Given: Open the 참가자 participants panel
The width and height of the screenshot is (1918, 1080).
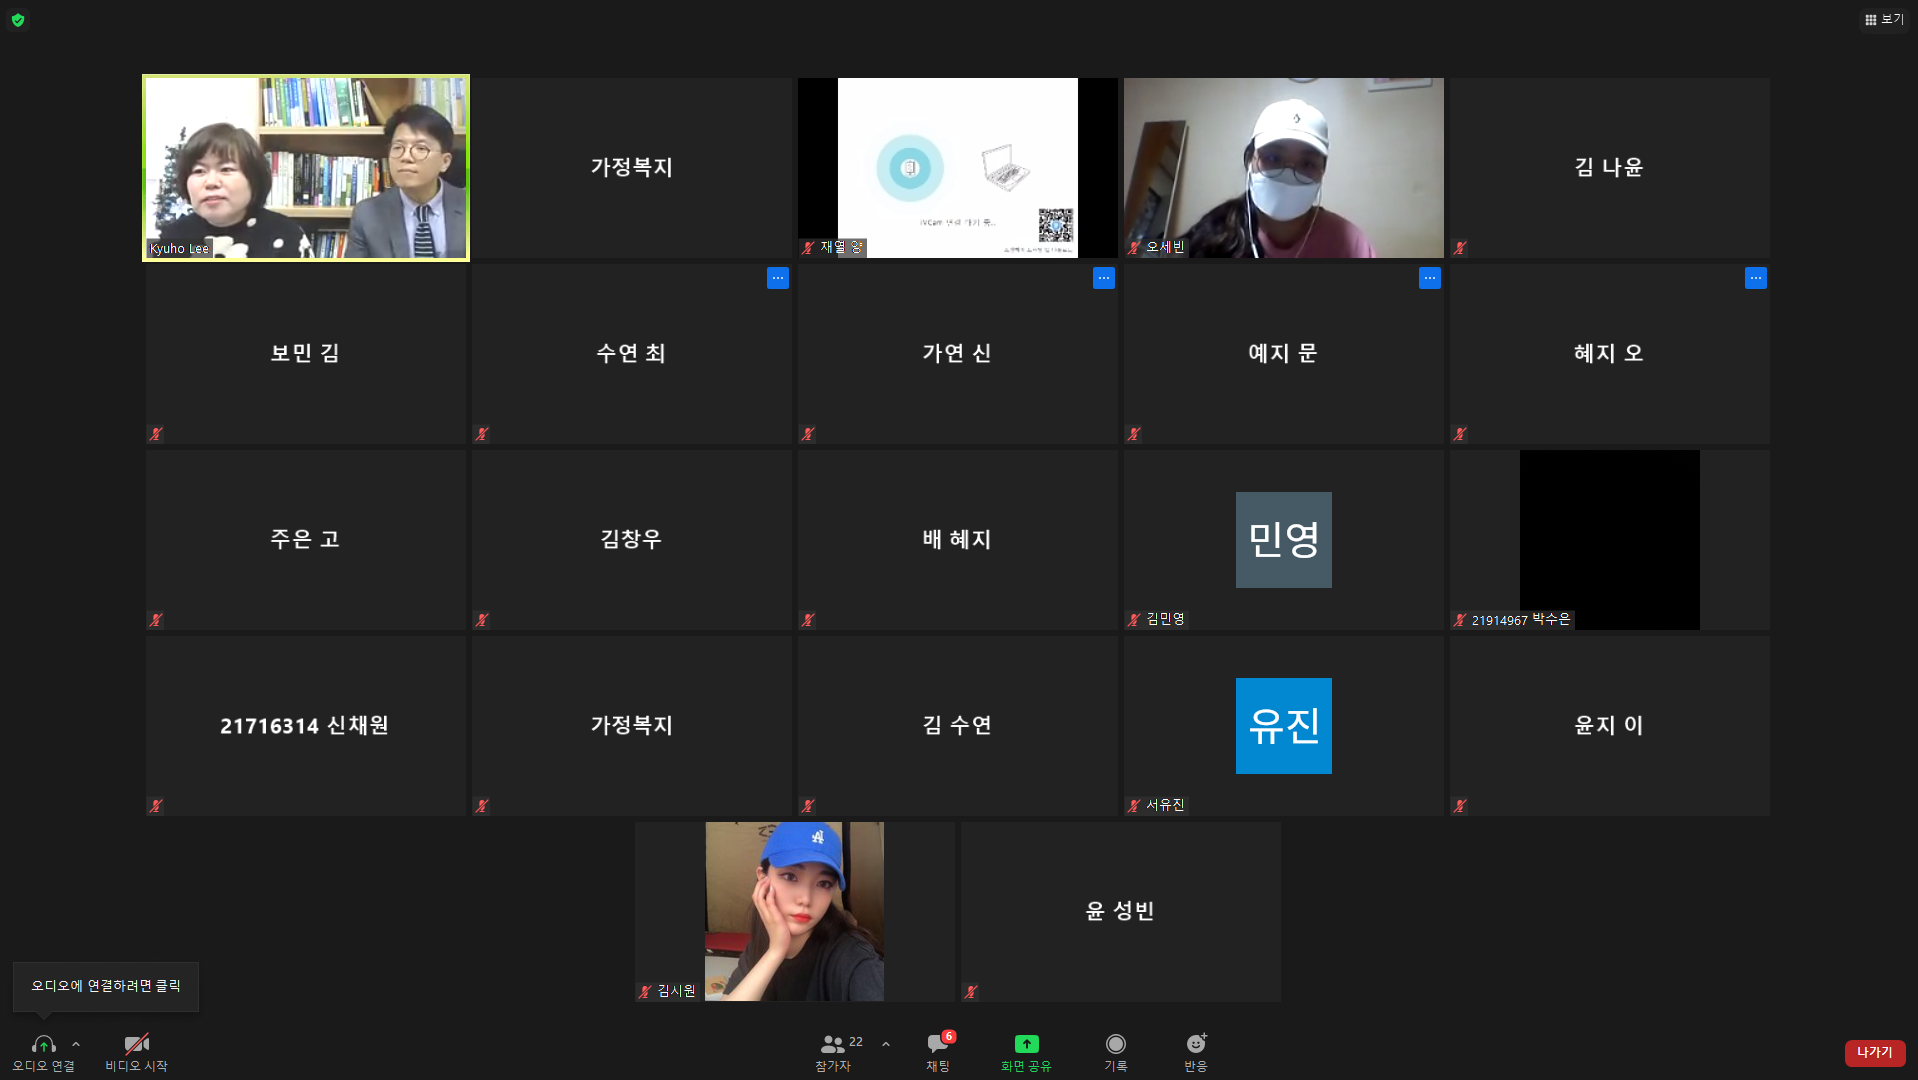Looking at the screenshot, I should [x=833, y=1044].
